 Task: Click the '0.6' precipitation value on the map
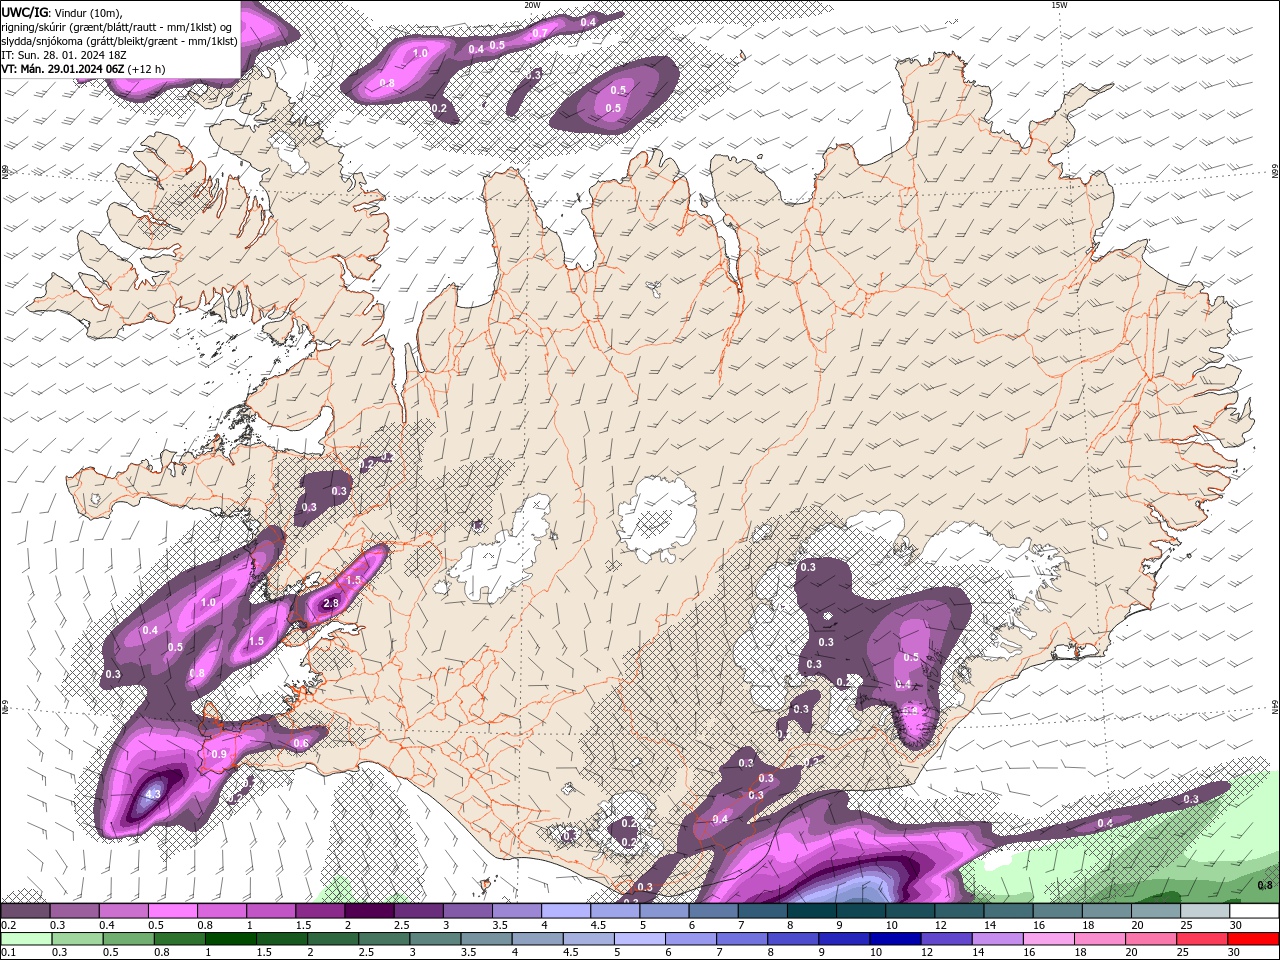tap(301, 743)
